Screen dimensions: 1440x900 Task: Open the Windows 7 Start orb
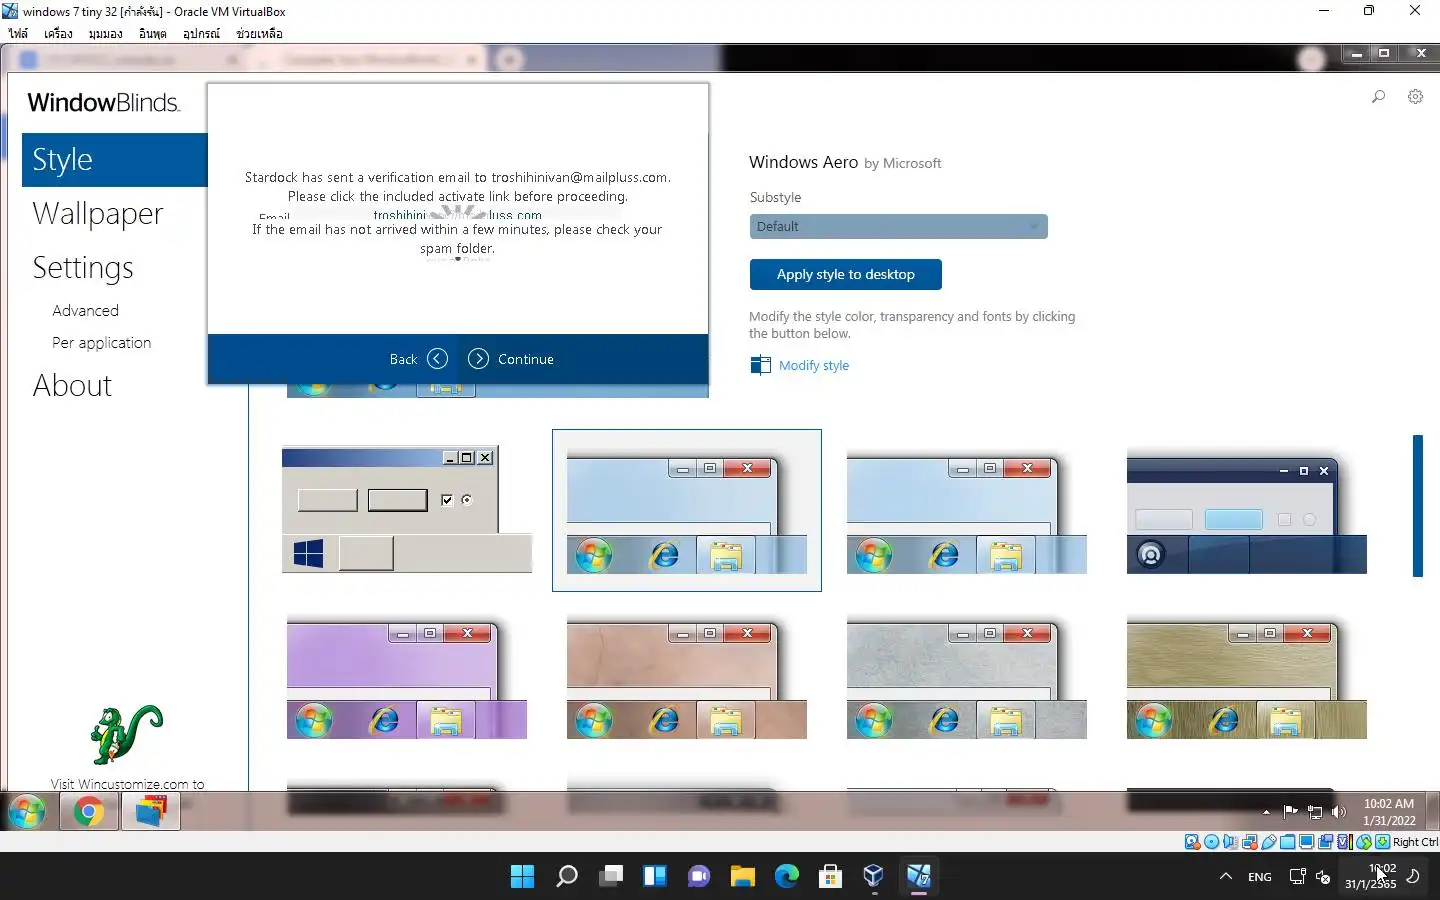click(x=27, y=811)
